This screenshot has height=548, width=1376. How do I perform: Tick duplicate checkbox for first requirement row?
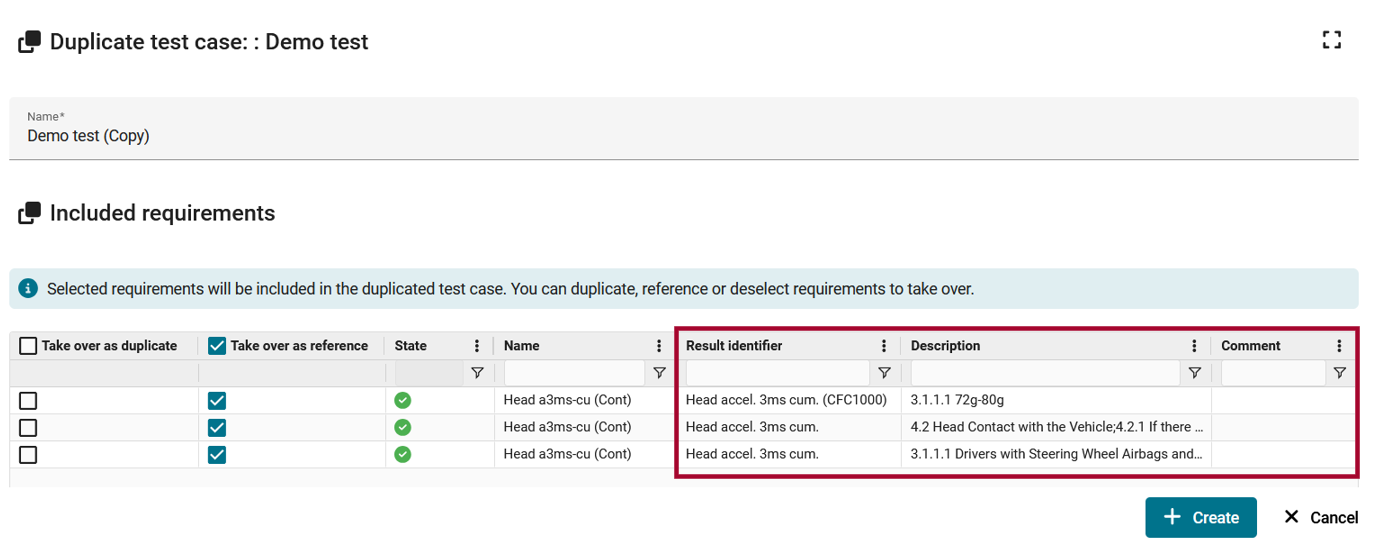tap(28, 401)
